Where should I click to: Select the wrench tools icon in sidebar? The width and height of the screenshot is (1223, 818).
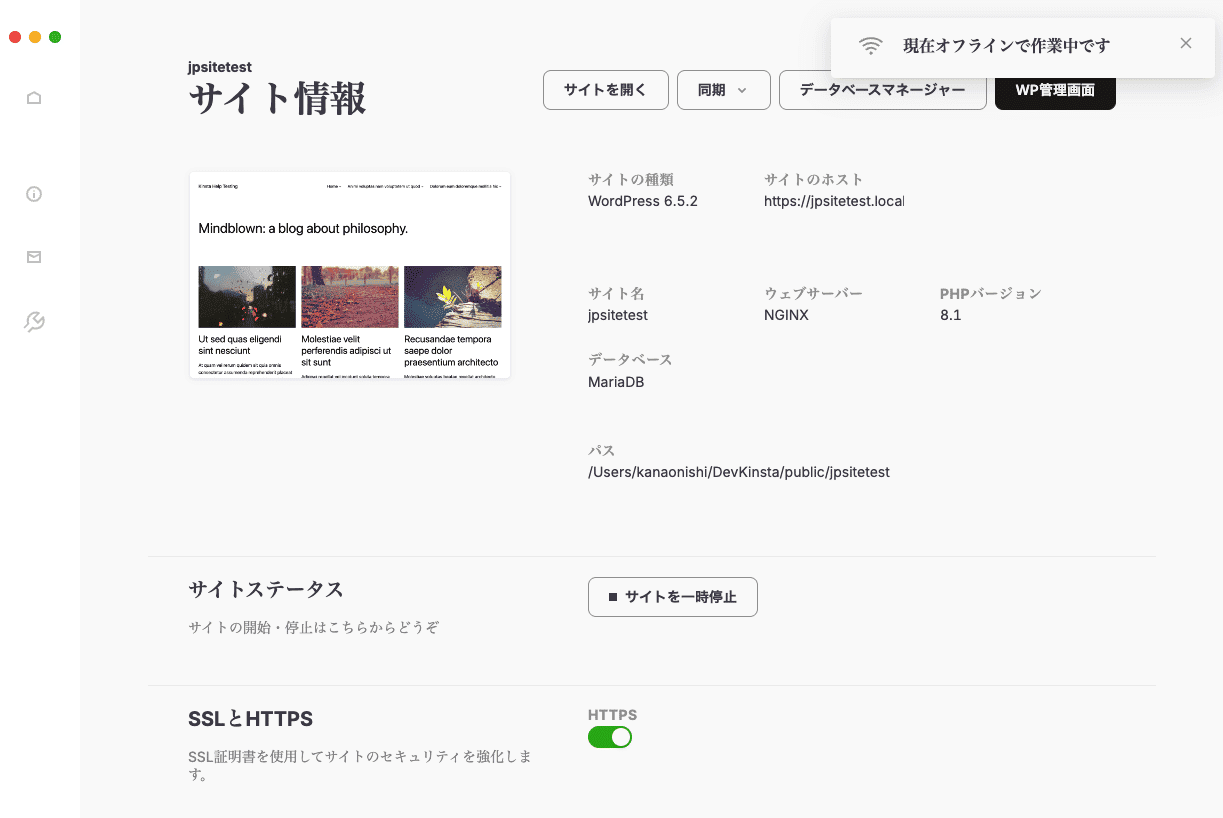point(34,321)
